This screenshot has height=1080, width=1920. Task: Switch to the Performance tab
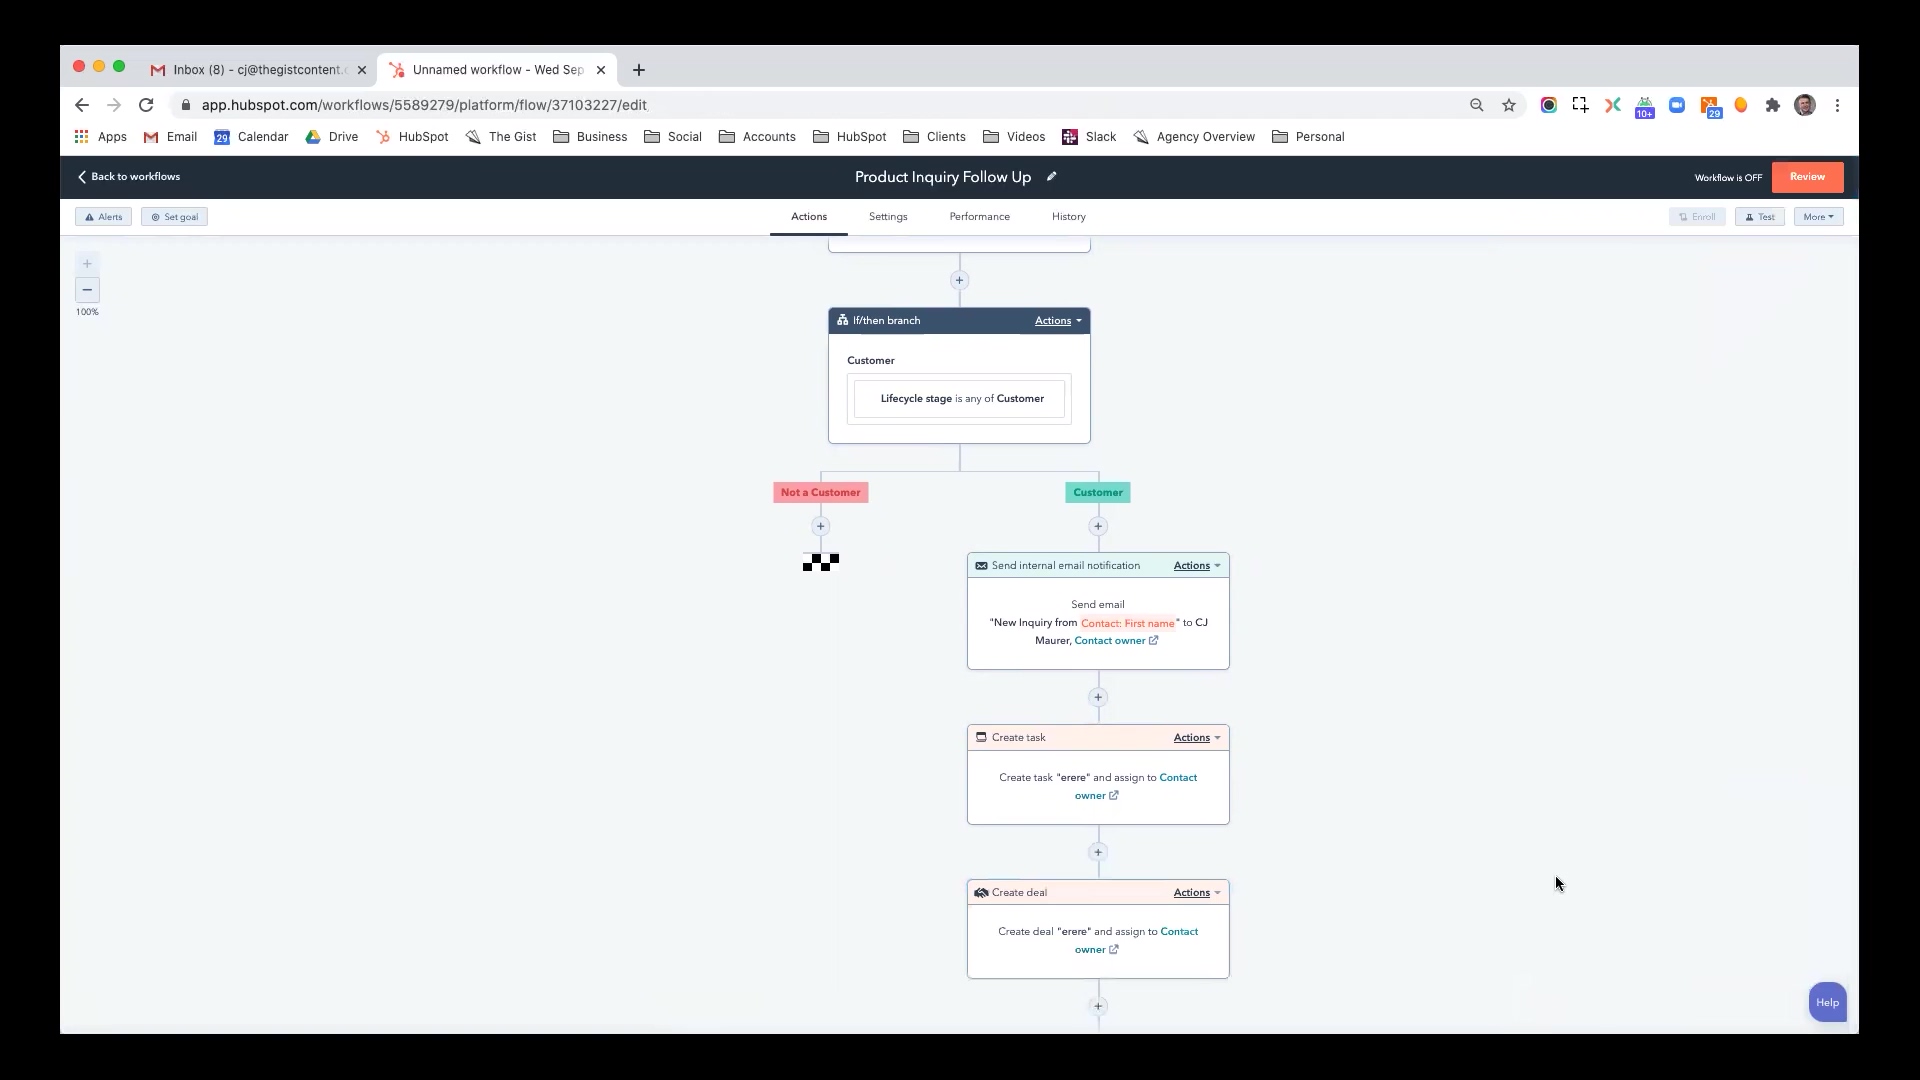(x=978, y=216)
